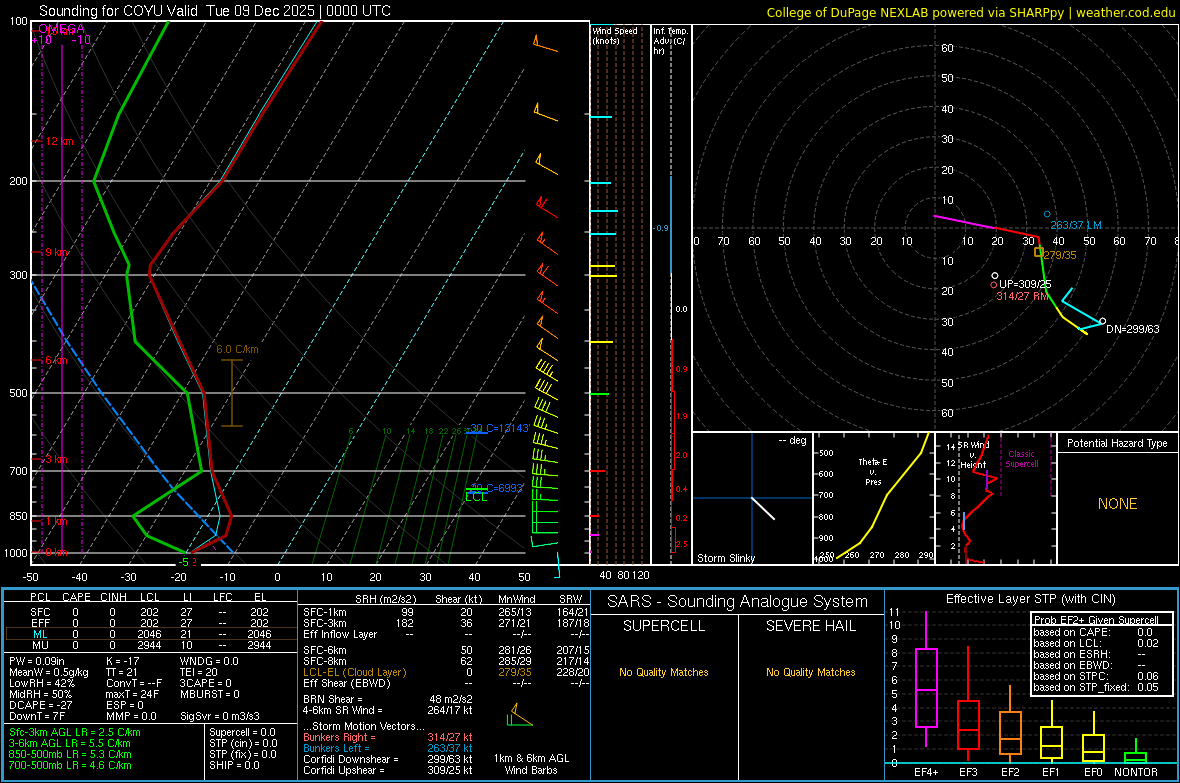Select the MU parcel row label
Image resolution: width=1180 pixels, height=783 pixels.
tap(41, 645)
